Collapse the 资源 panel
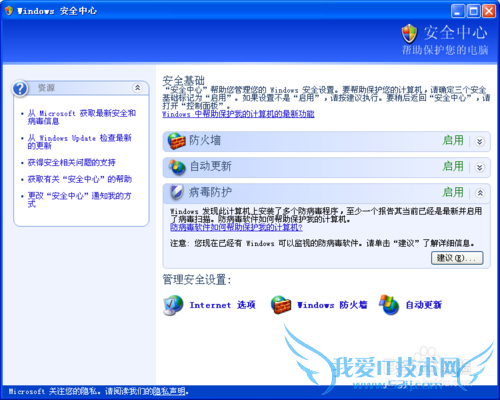The image size is (500, 400). pos(137,88)
